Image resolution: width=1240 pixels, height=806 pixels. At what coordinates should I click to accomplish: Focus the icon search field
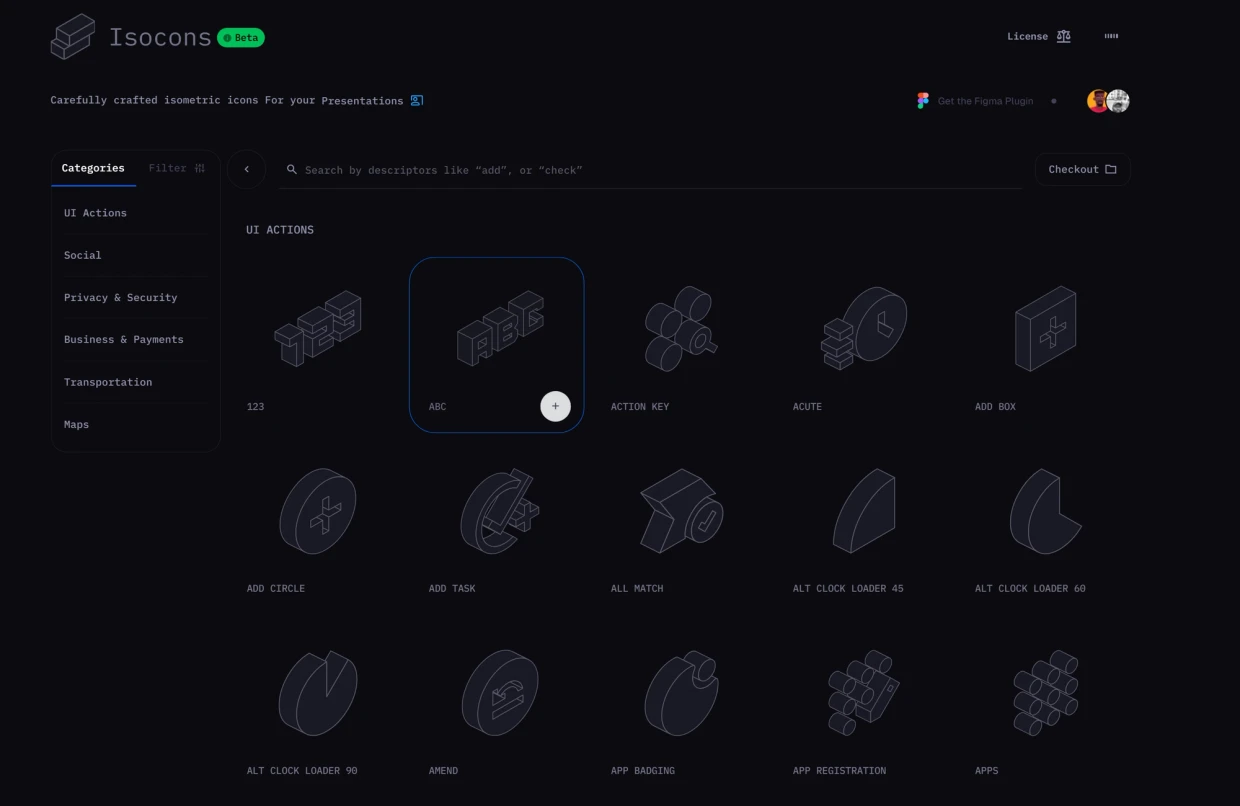[651, 170]
